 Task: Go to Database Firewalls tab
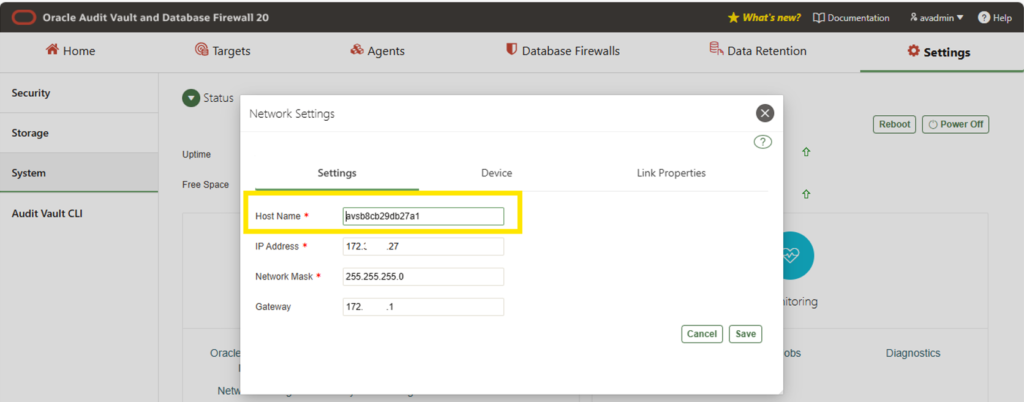point(563,51)
